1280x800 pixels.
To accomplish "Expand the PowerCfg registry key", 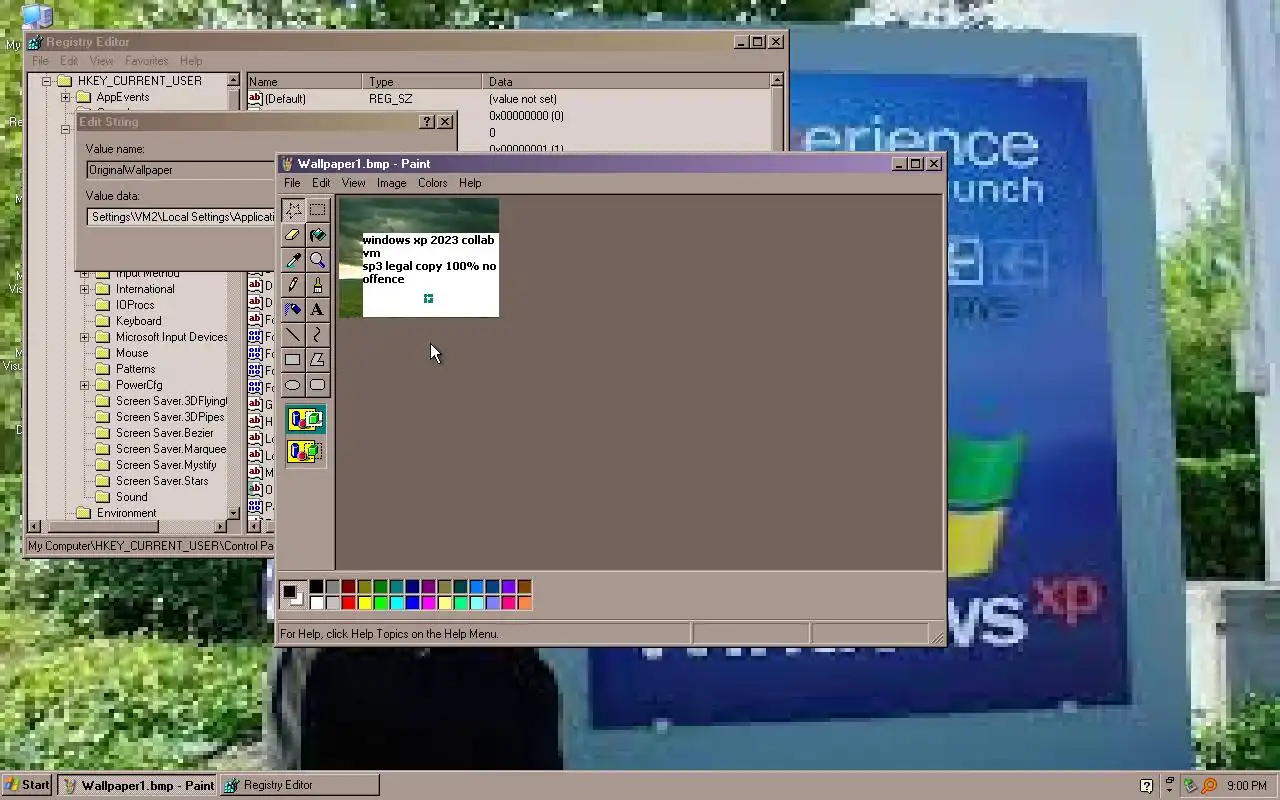I will (x=84, y=385).
